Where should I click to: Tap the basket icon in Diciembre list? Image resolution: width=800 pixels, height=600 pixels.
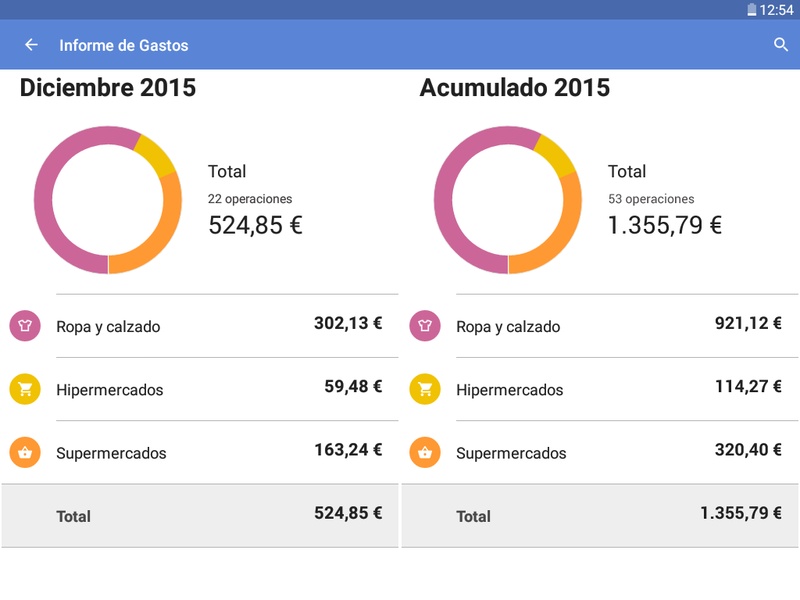(x=25, y=452)
